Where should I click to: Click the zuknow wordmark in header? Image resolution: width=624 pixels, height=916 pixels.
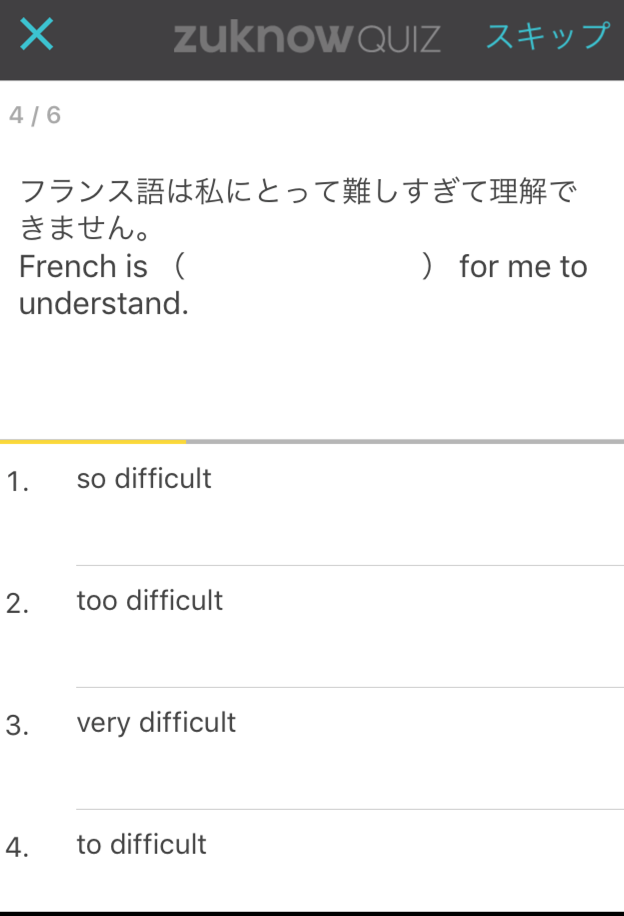click(x=263, y=37)
